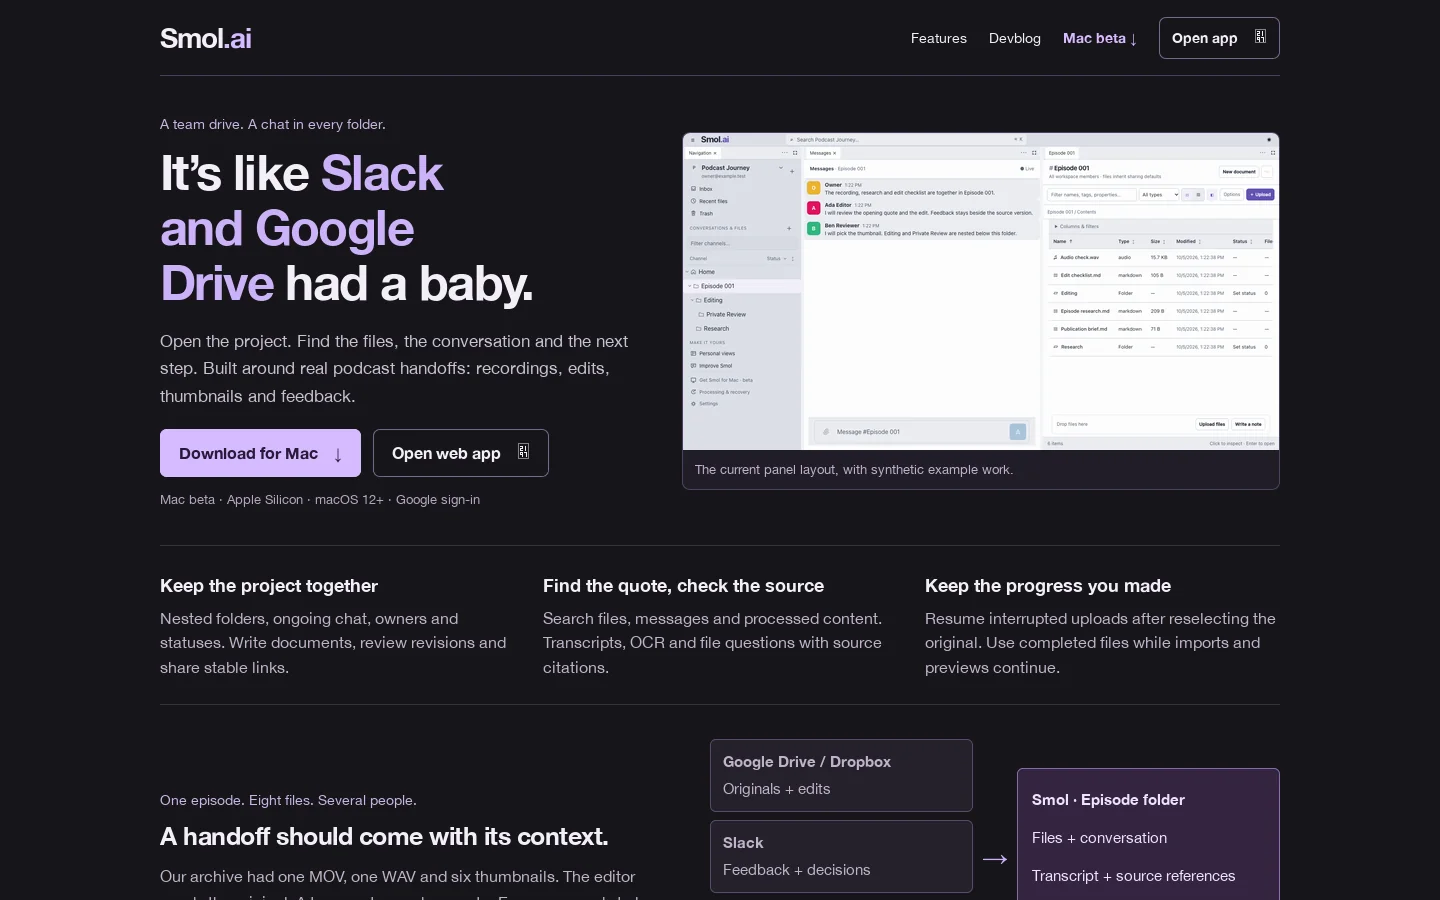Click the Open app header button

(1219, 38)
